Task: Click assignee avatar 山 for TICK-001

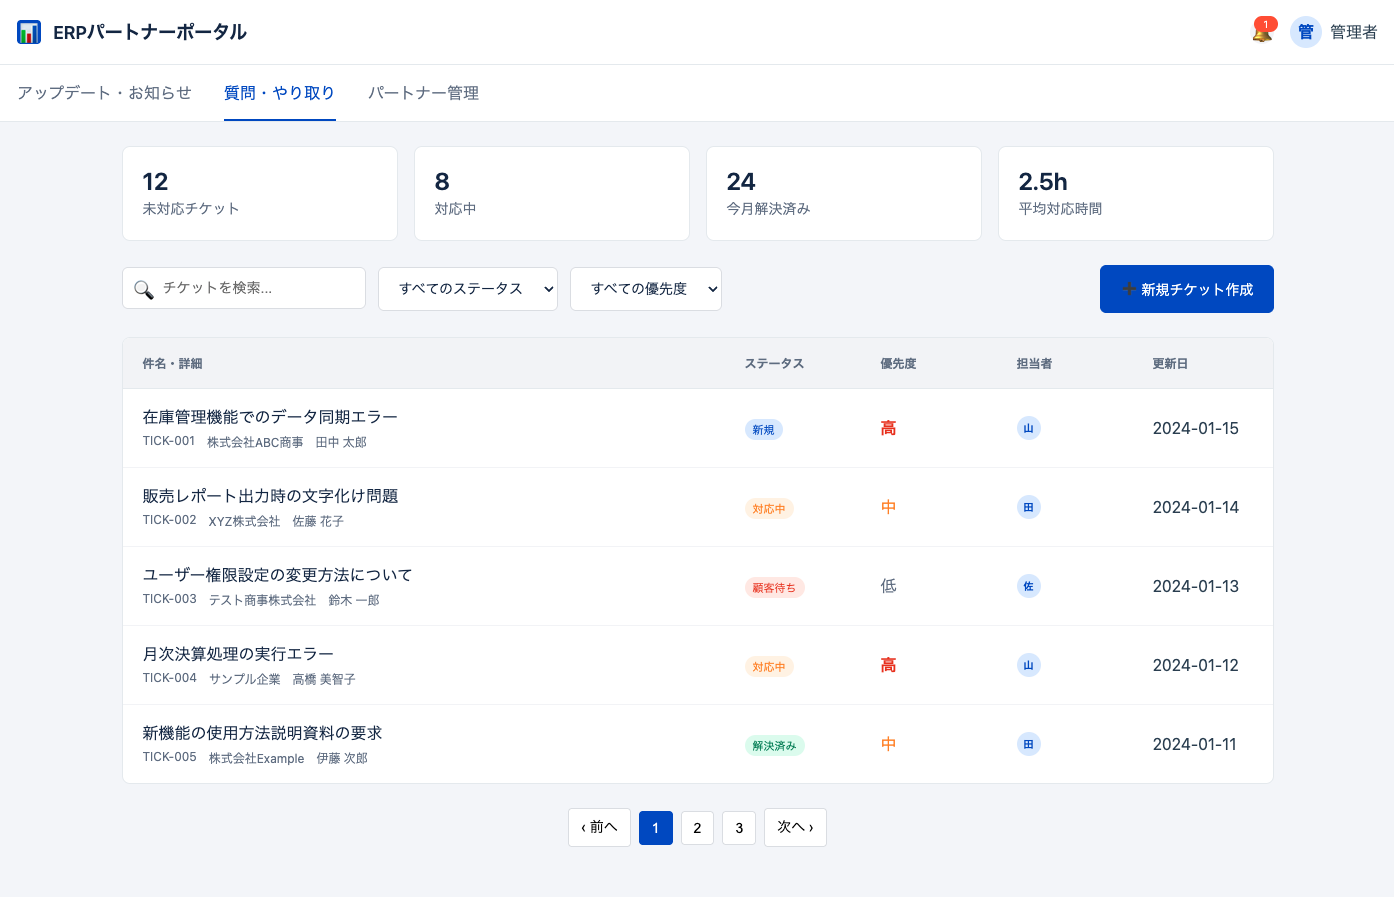Action: pyautogui.click(x=1028, y=428)
